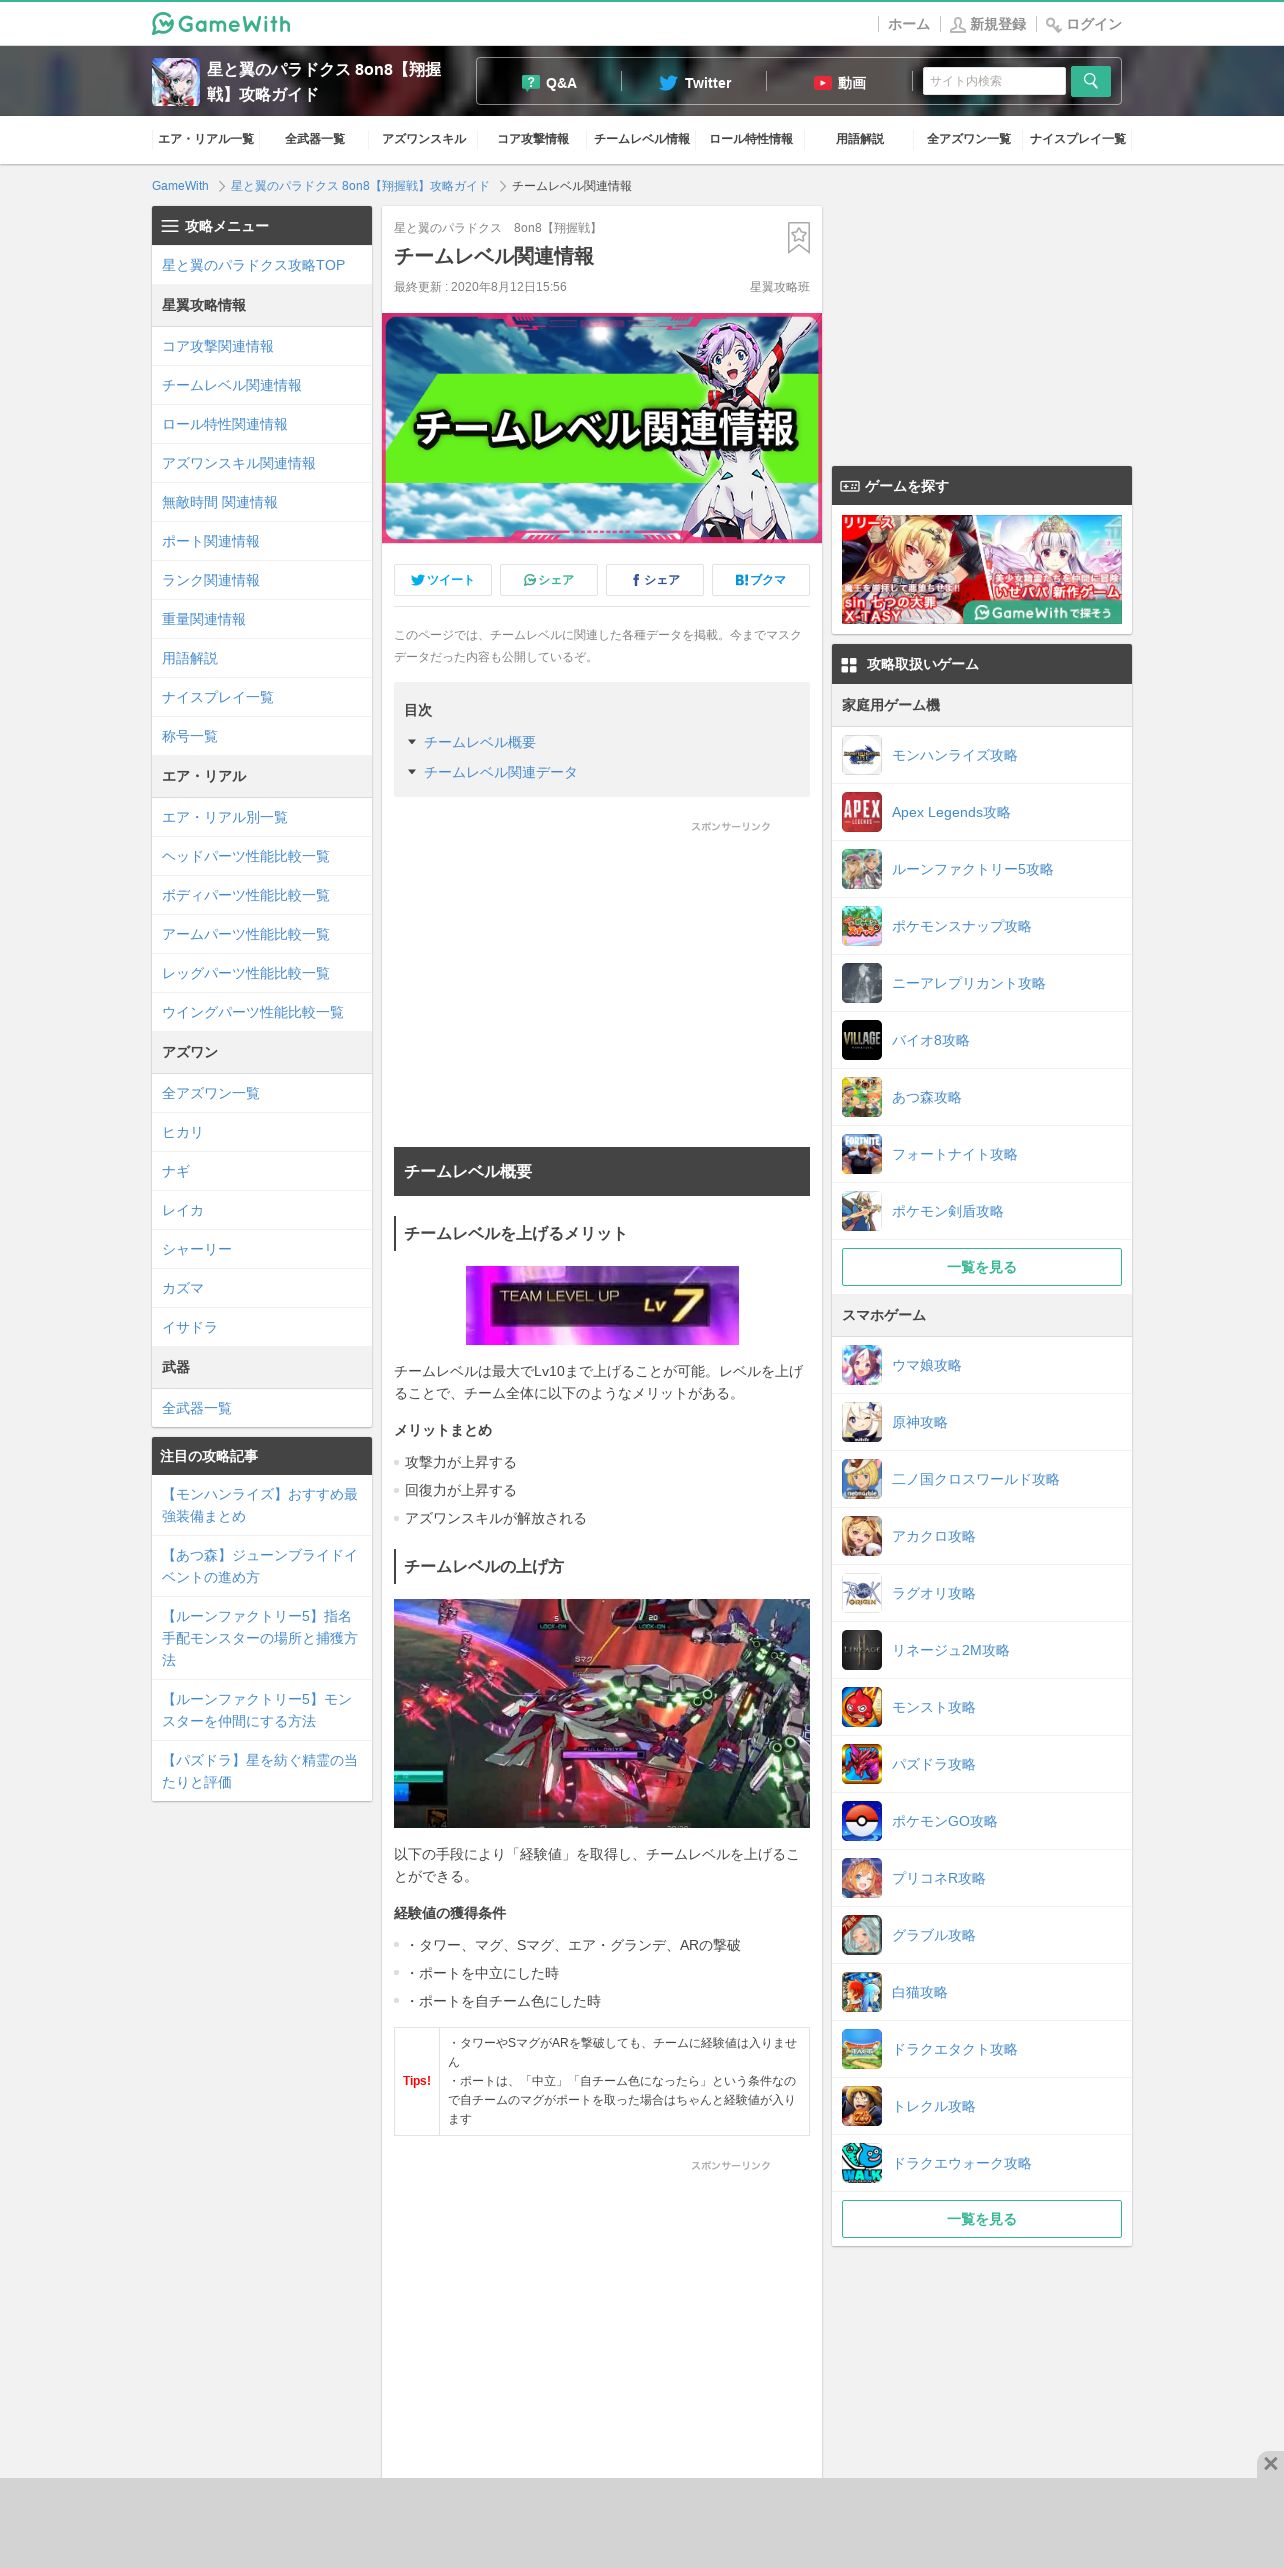Open the エア・リアル一覧 nav tab
Screen dimensions: 1284x2568
coord(206,139)
